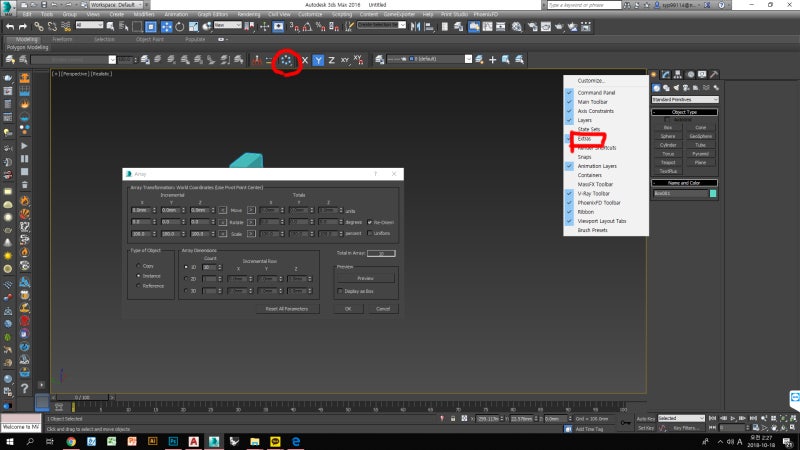Toggle the Re-Orient checkbox
This screenshot has height=450, width=800.
pyautogui.click(x=370, y=222)
